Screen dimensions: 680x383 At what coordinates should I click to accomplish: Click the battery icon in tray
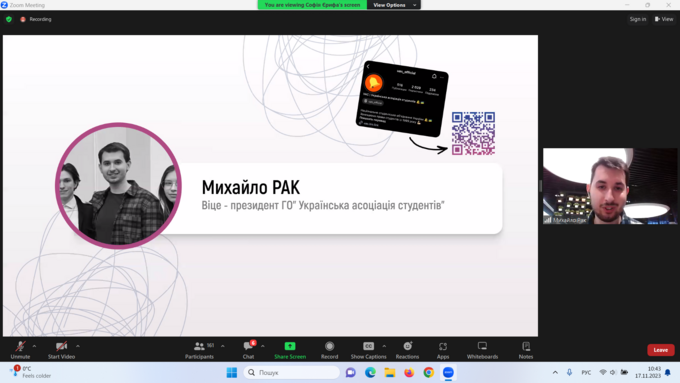pyautogui.click(x=624, y=373)
